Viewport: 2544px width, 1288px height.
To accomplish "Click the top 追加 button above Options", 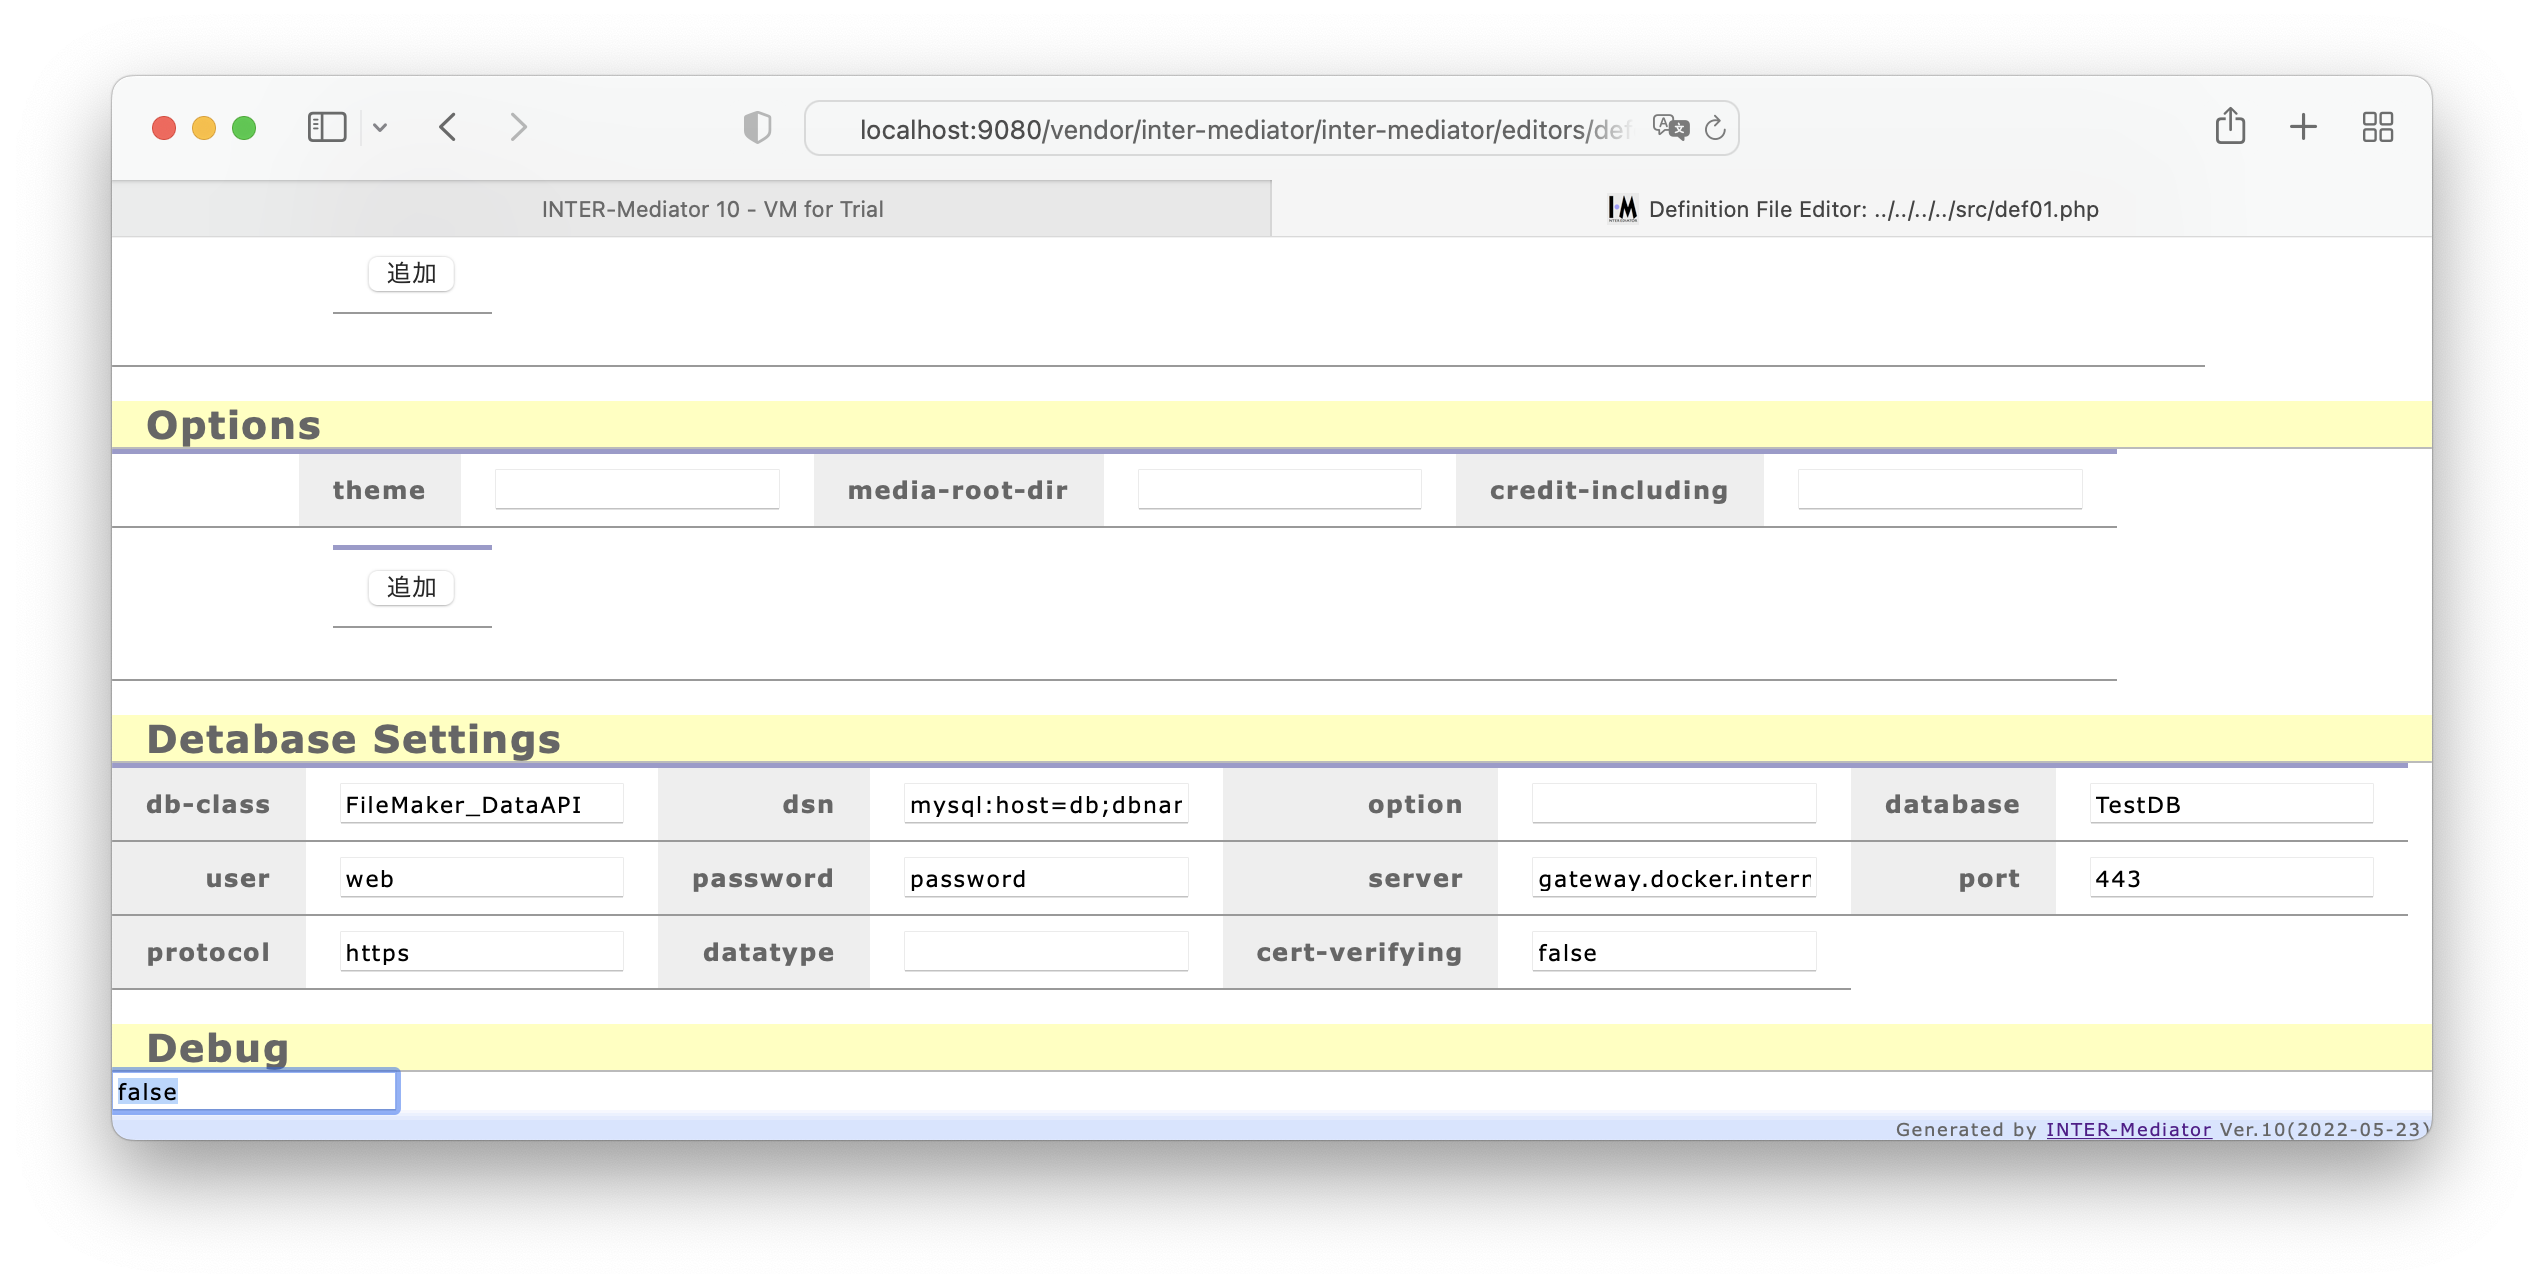I will [411, 273].
